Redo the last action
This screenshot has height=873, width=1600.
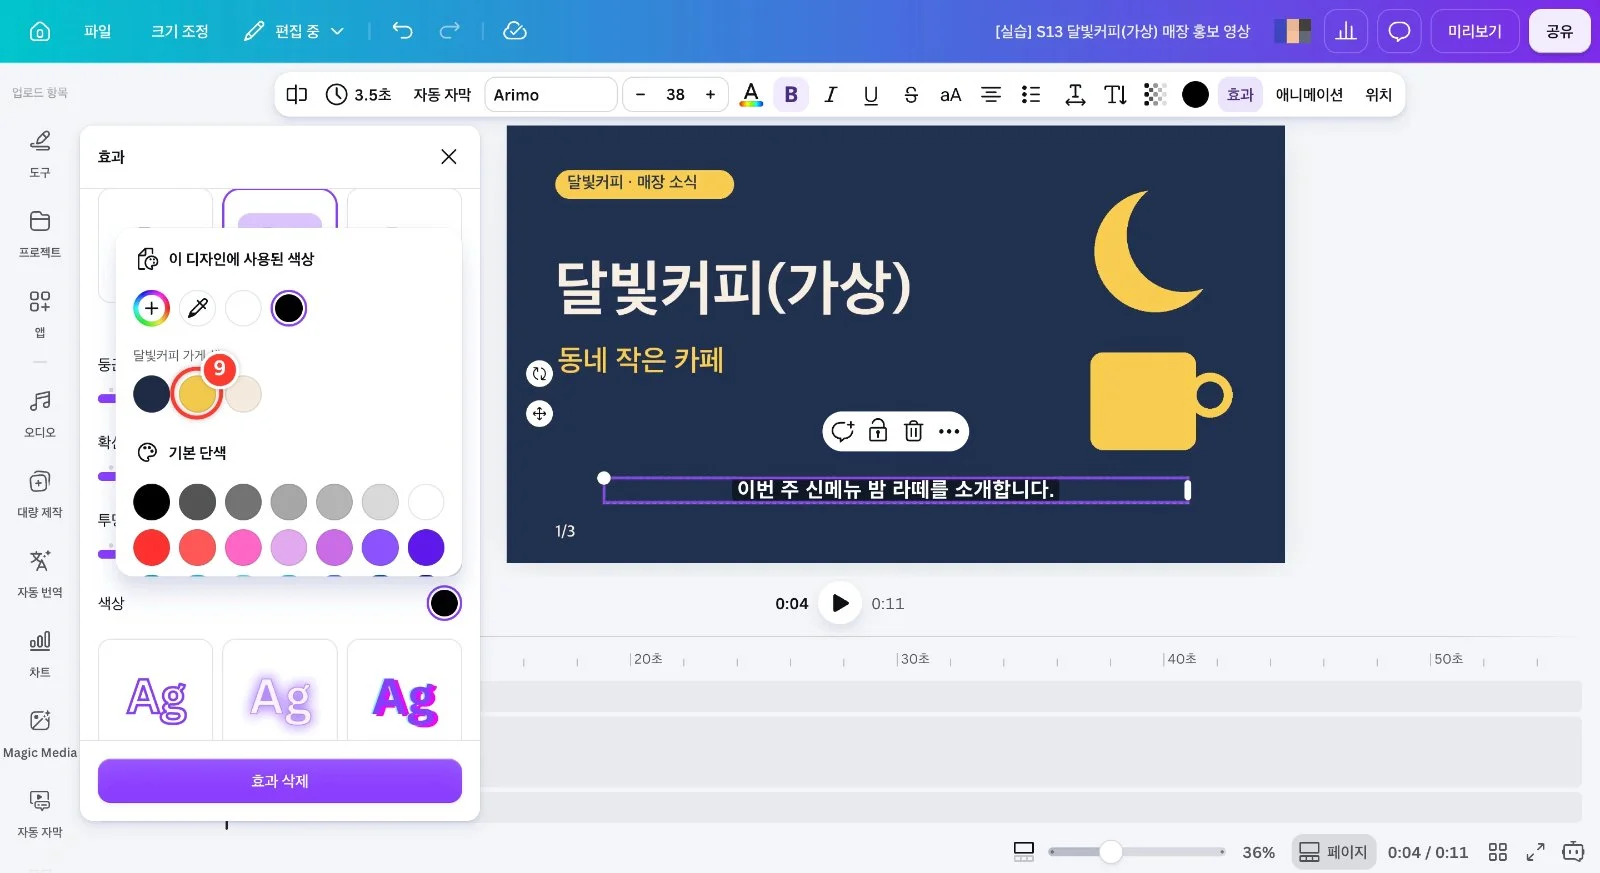450,31
